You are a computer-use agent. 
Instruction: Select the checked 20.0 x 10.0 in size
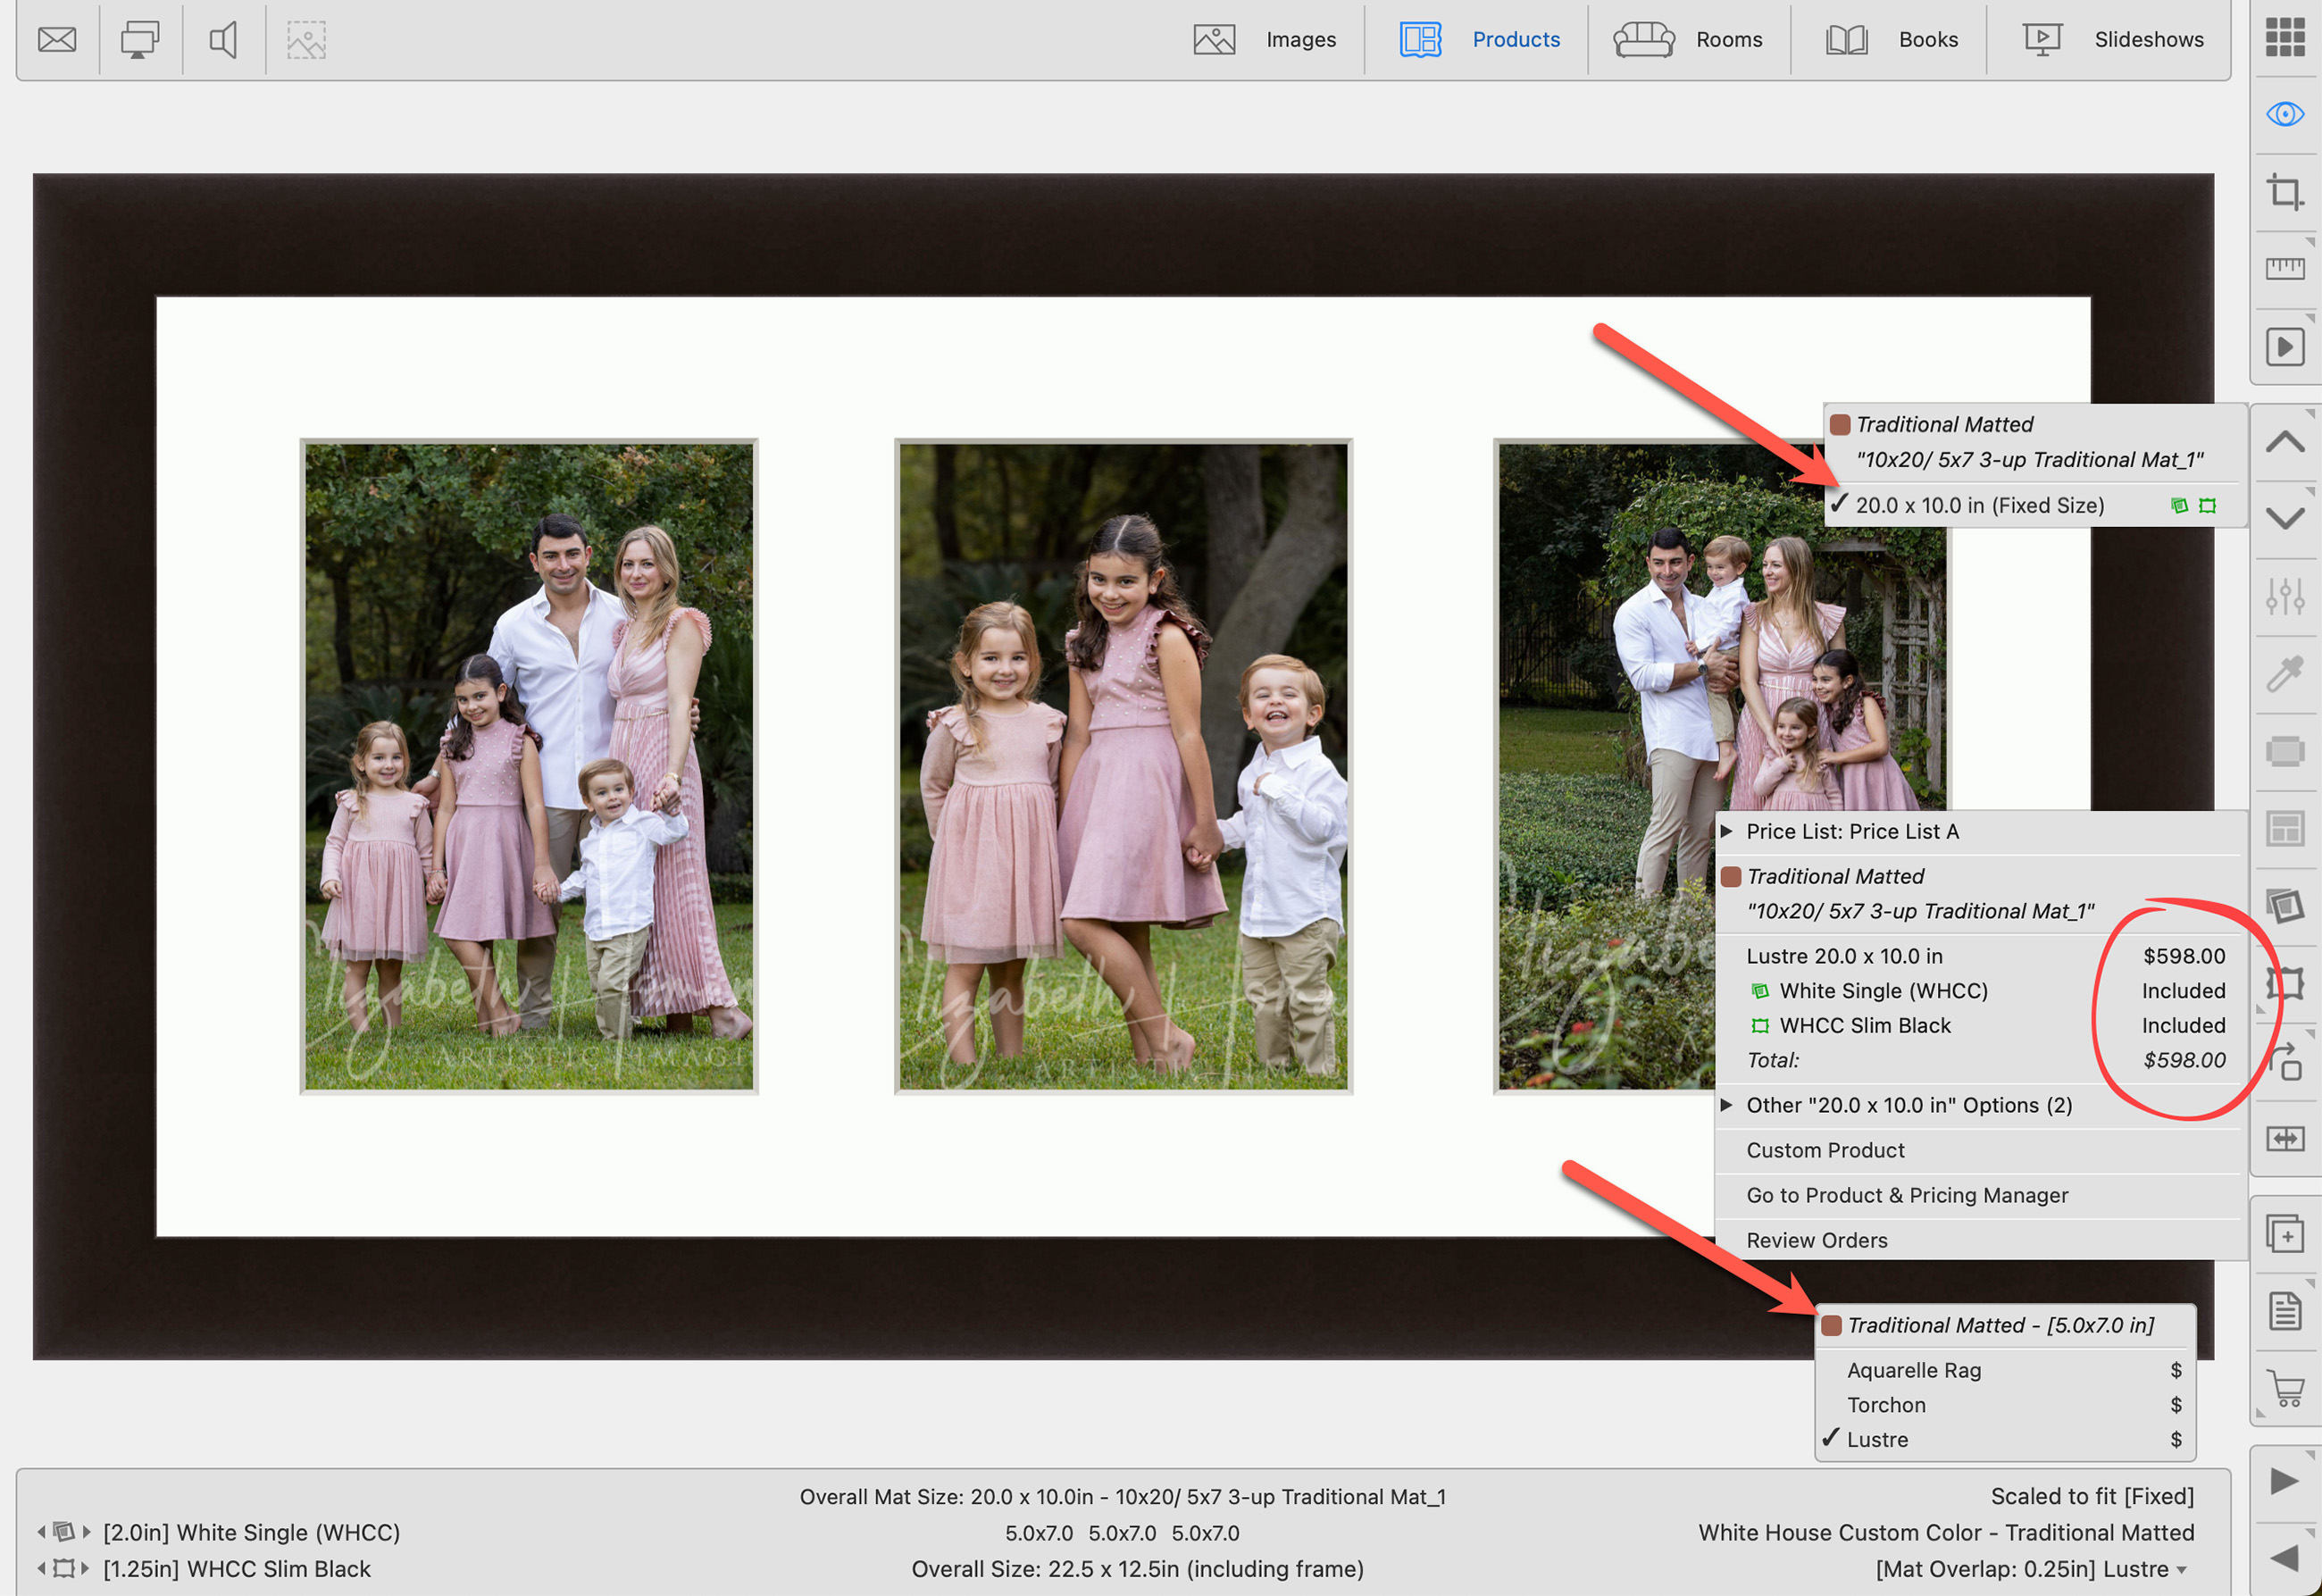click(x=1979, y=505)
